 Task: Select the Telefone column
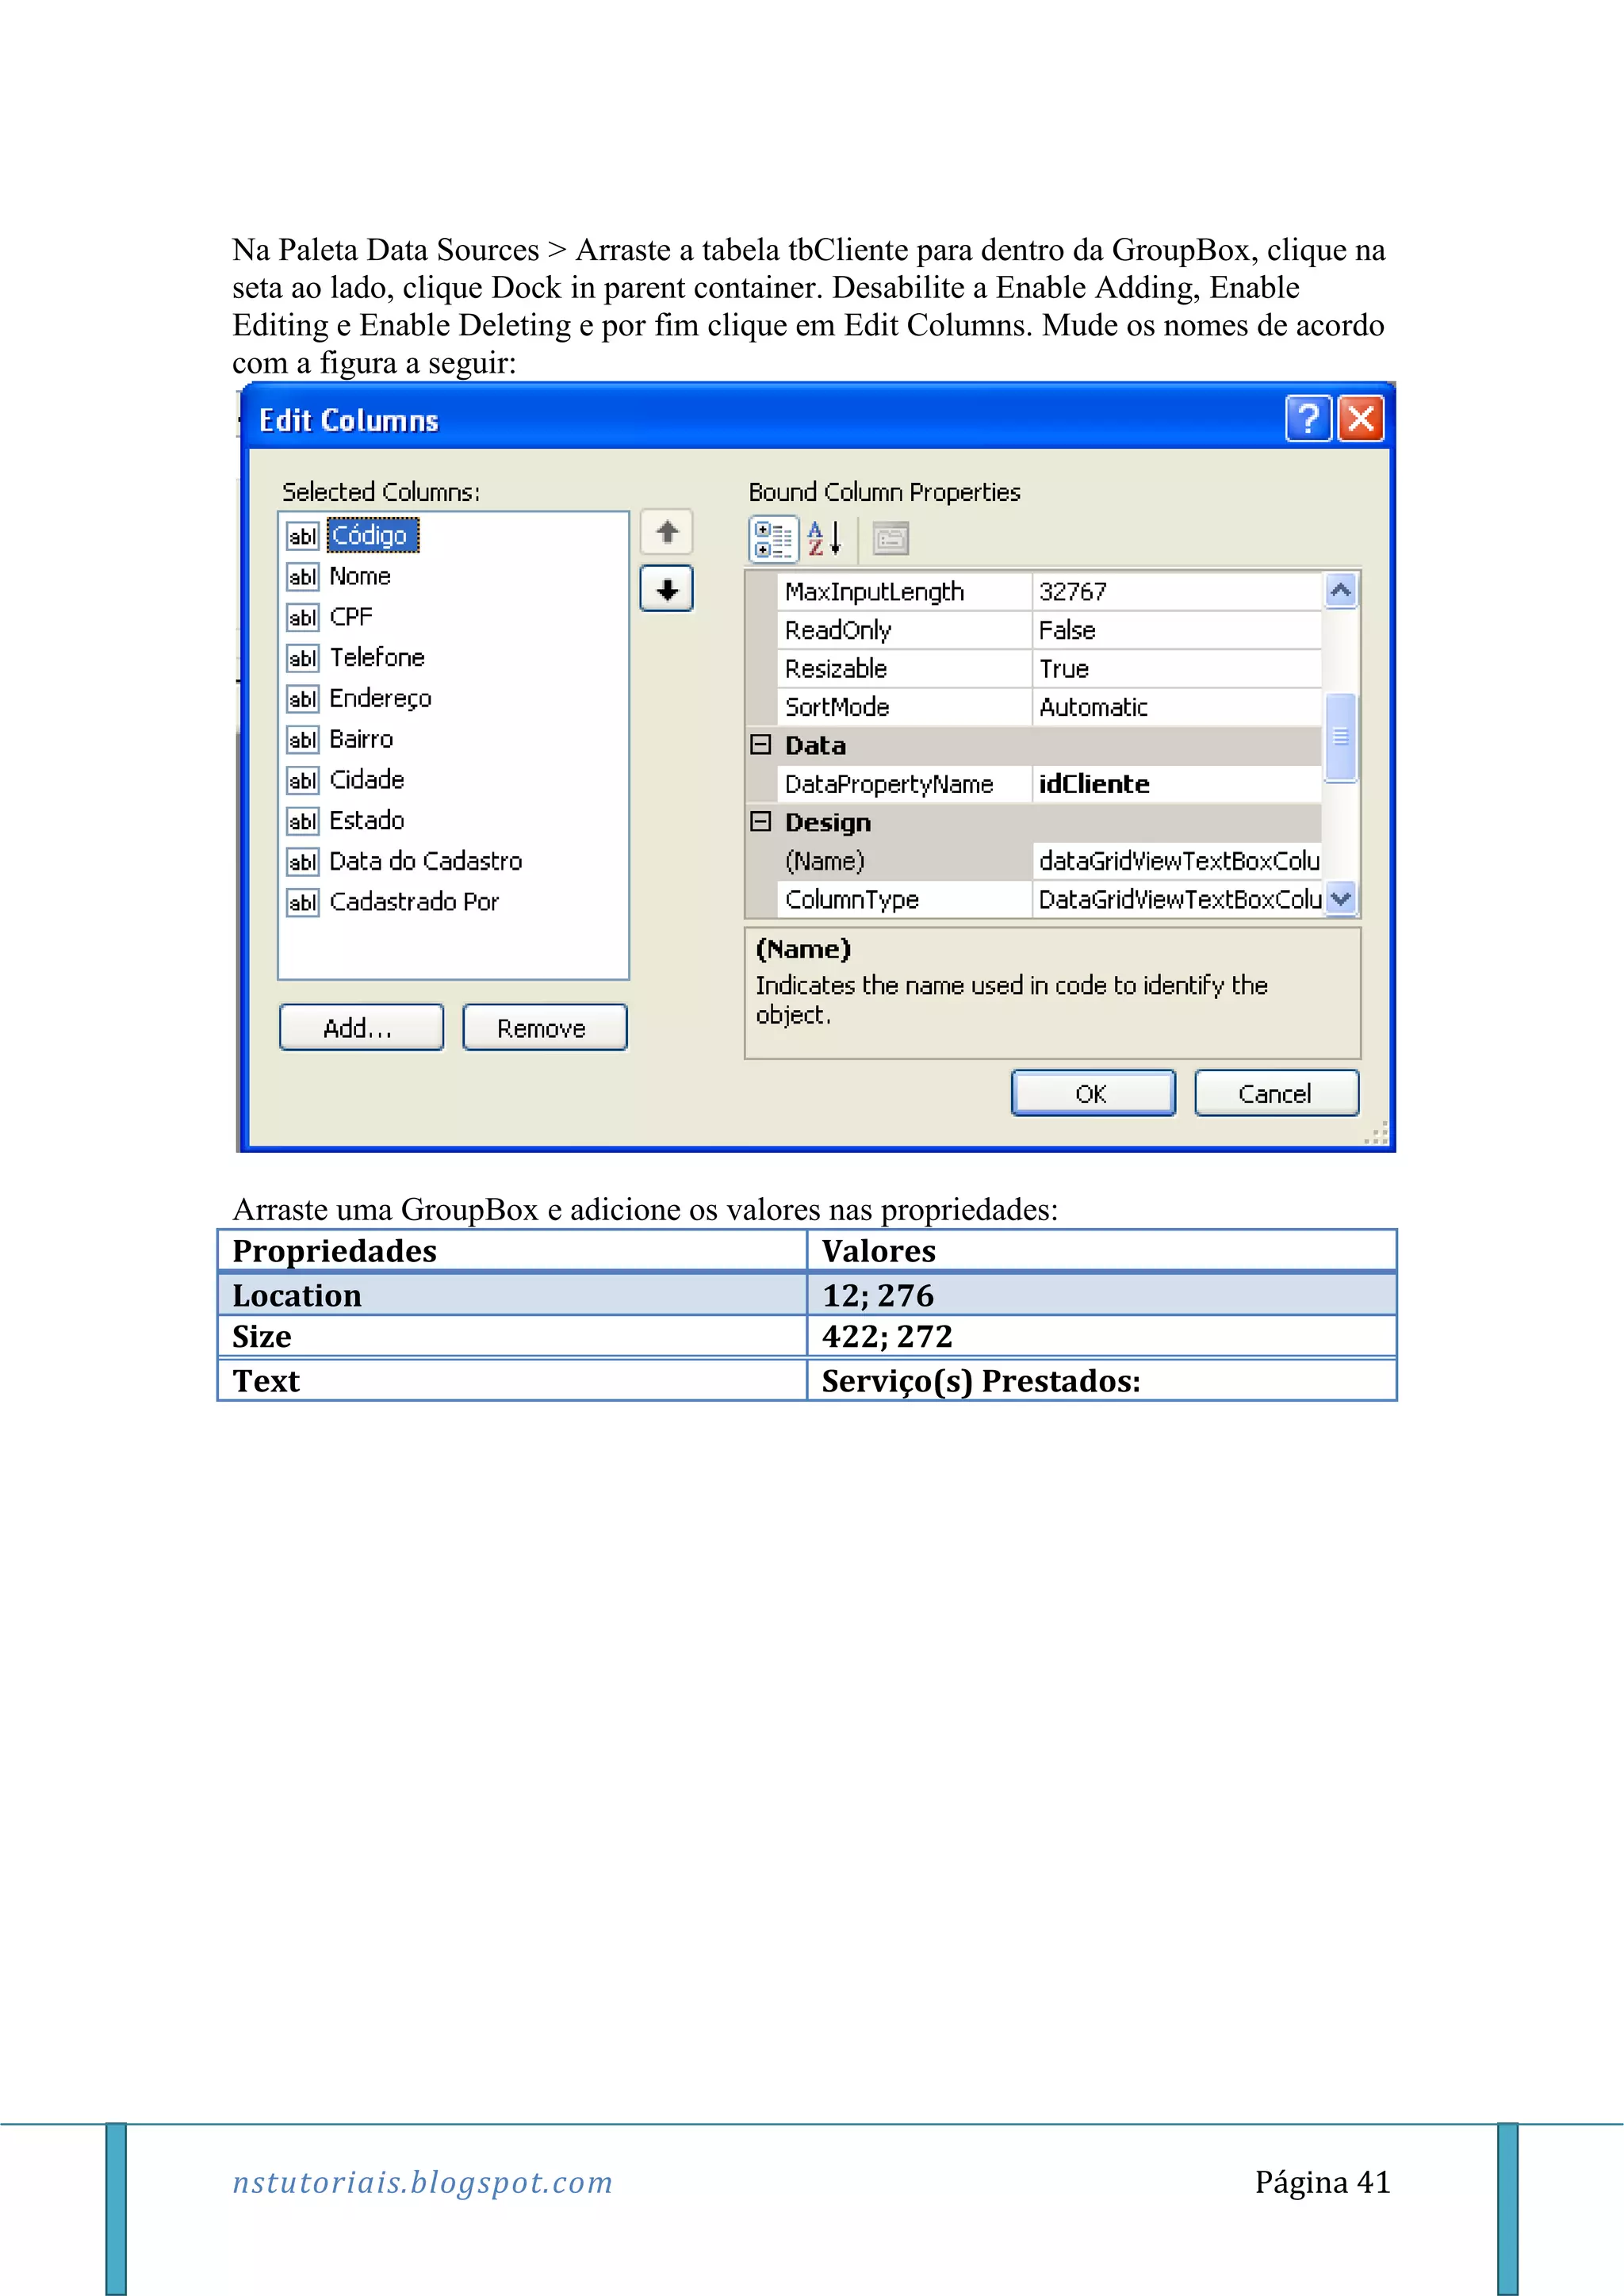coord(377,658)
